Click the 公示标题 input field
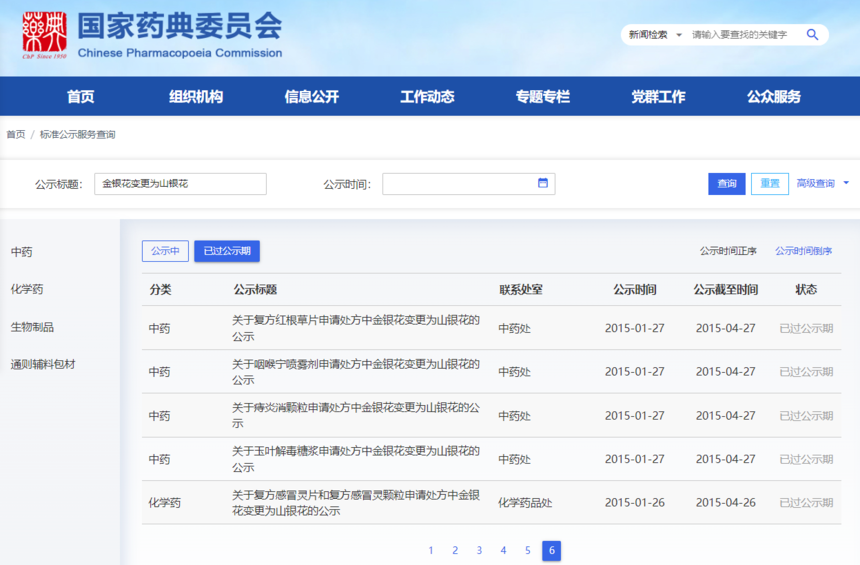 180,184
